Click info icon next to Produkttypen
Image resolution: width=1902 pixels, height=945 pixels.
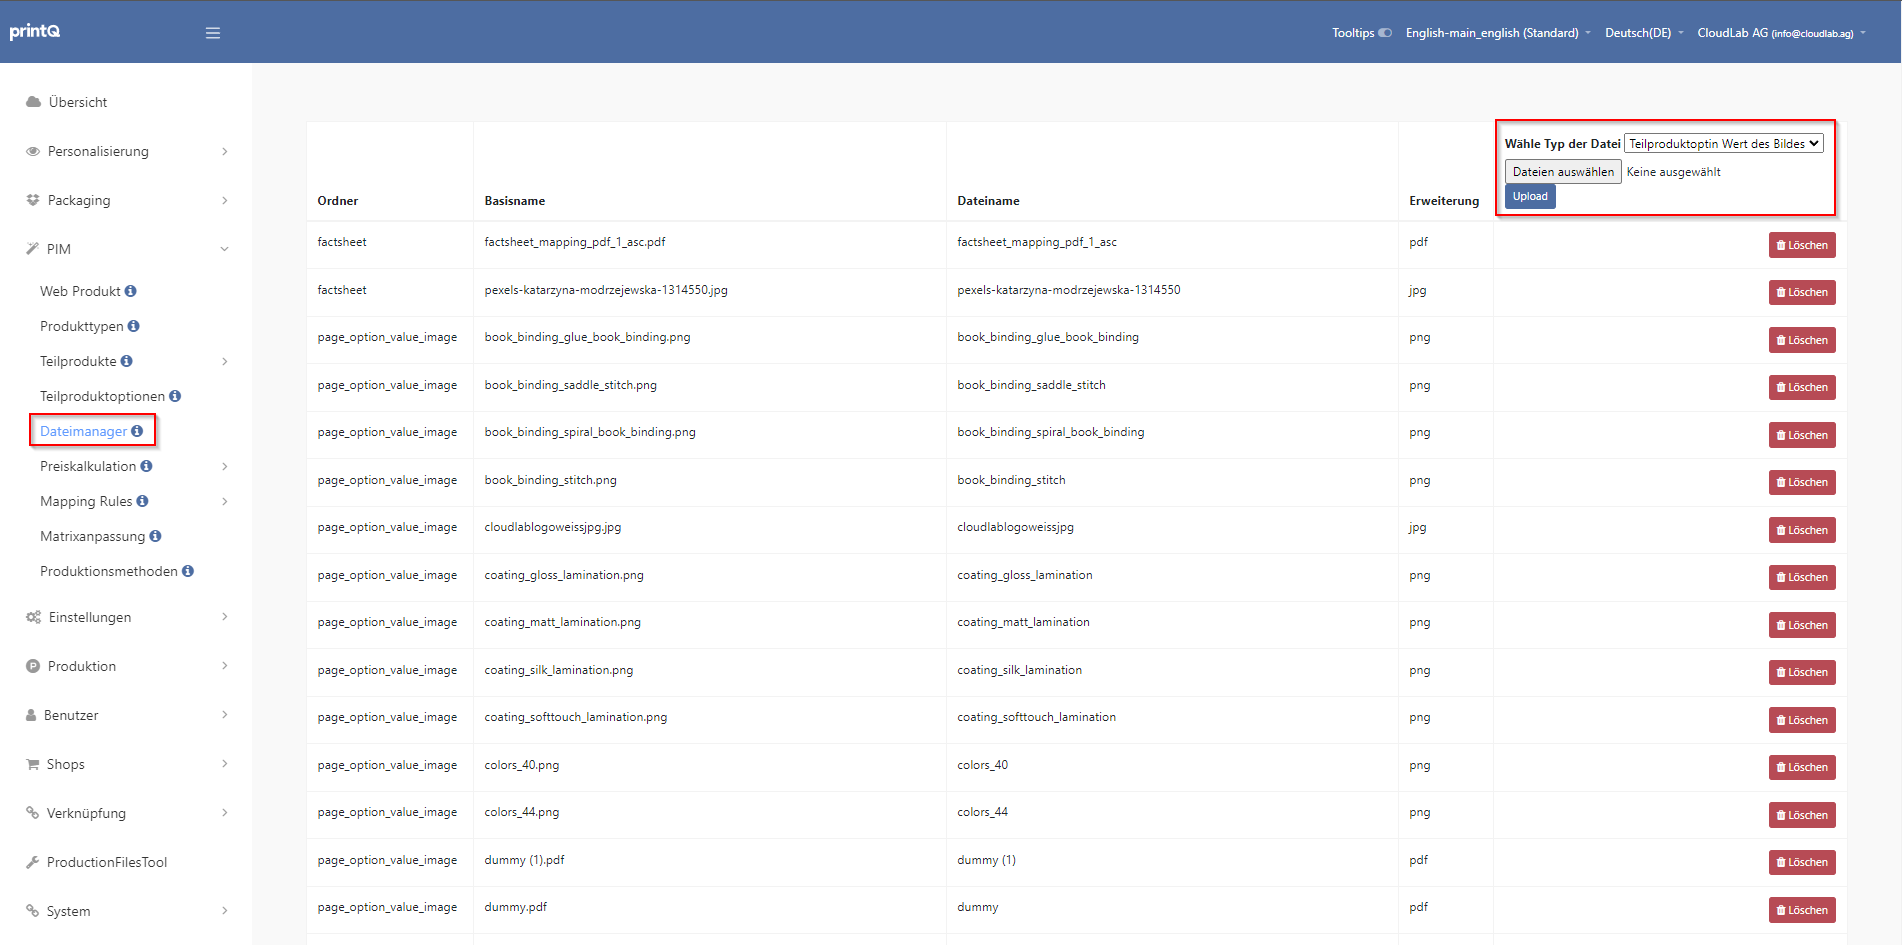133,326
